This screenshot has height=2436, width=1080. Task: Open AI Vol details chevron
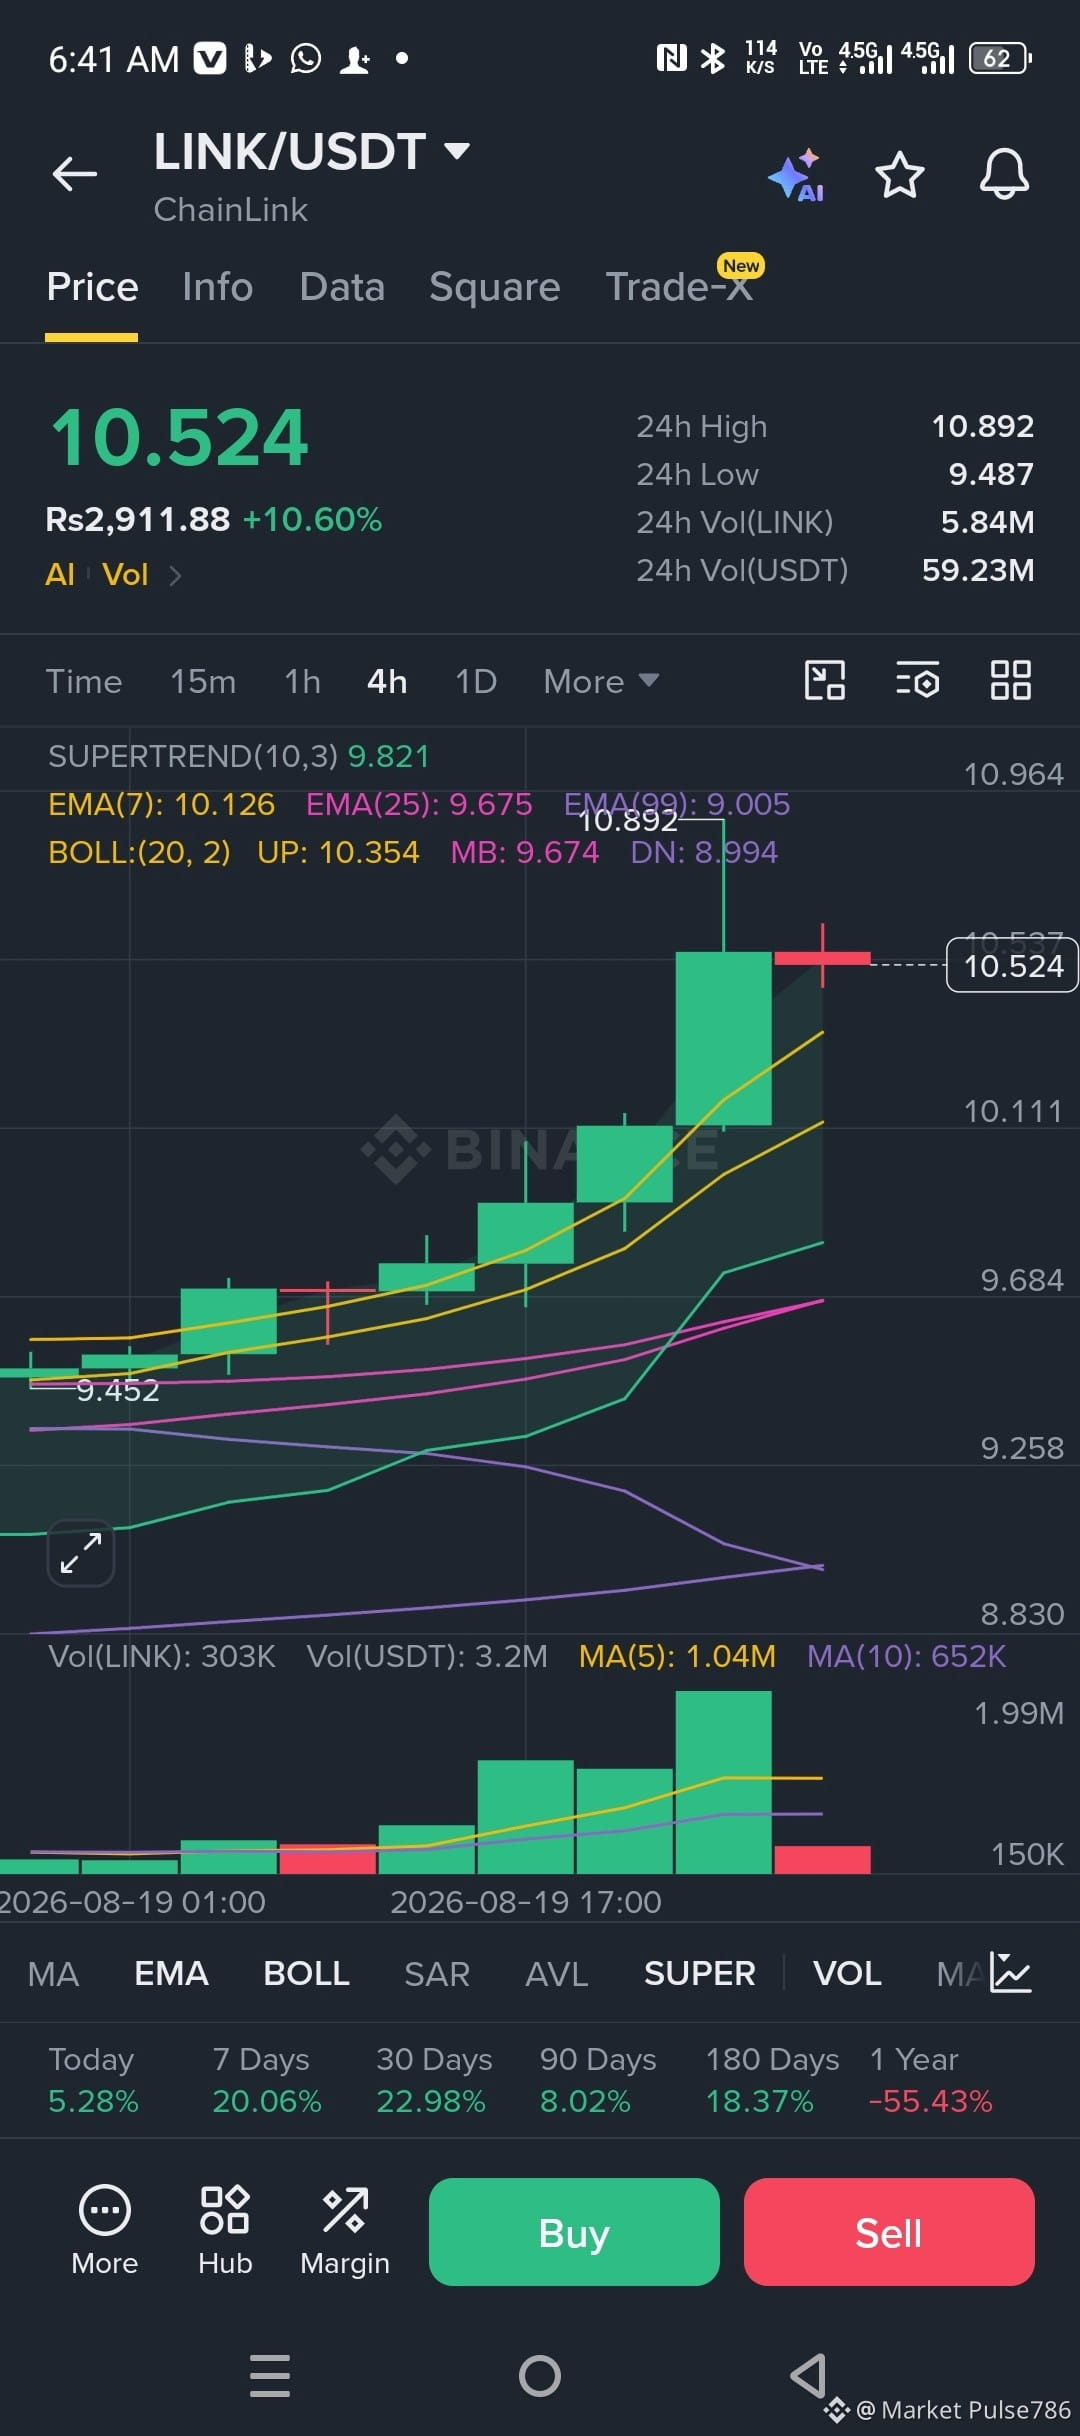tap(175, 575)
